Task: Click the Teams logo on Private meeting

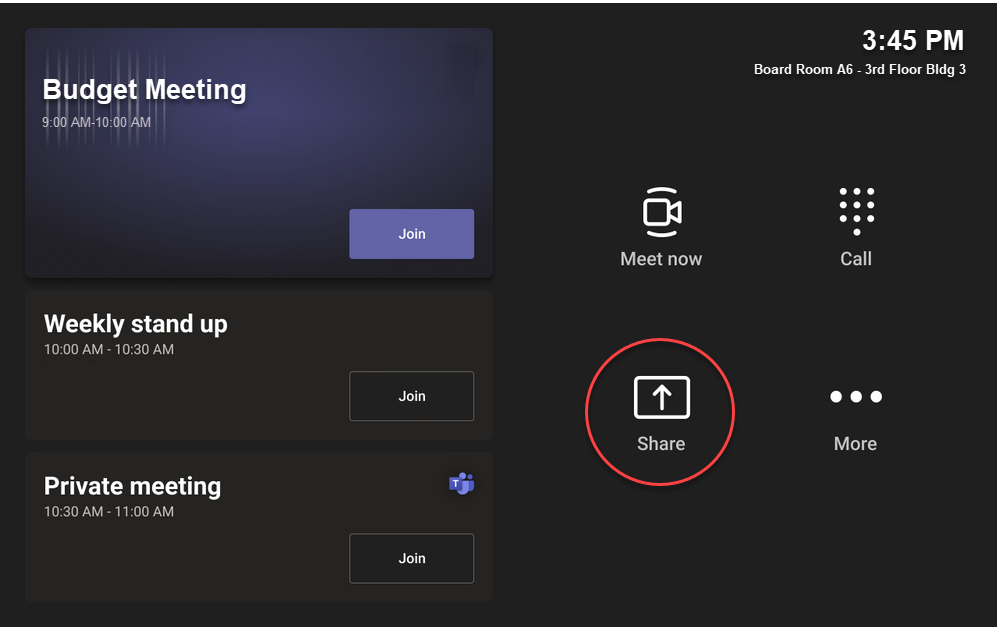Action: [x=461, y=483]
